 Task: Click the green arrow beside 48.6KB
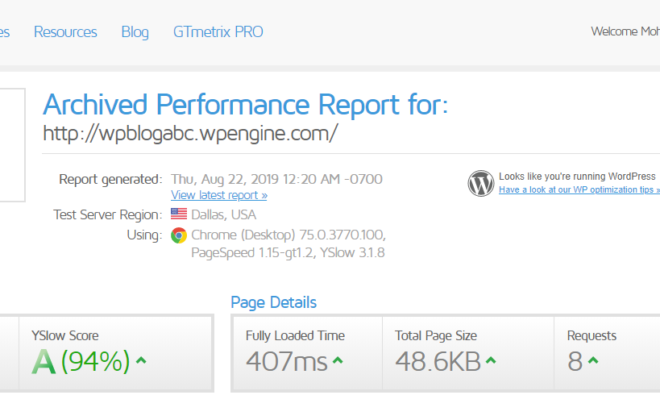(491, 360)
